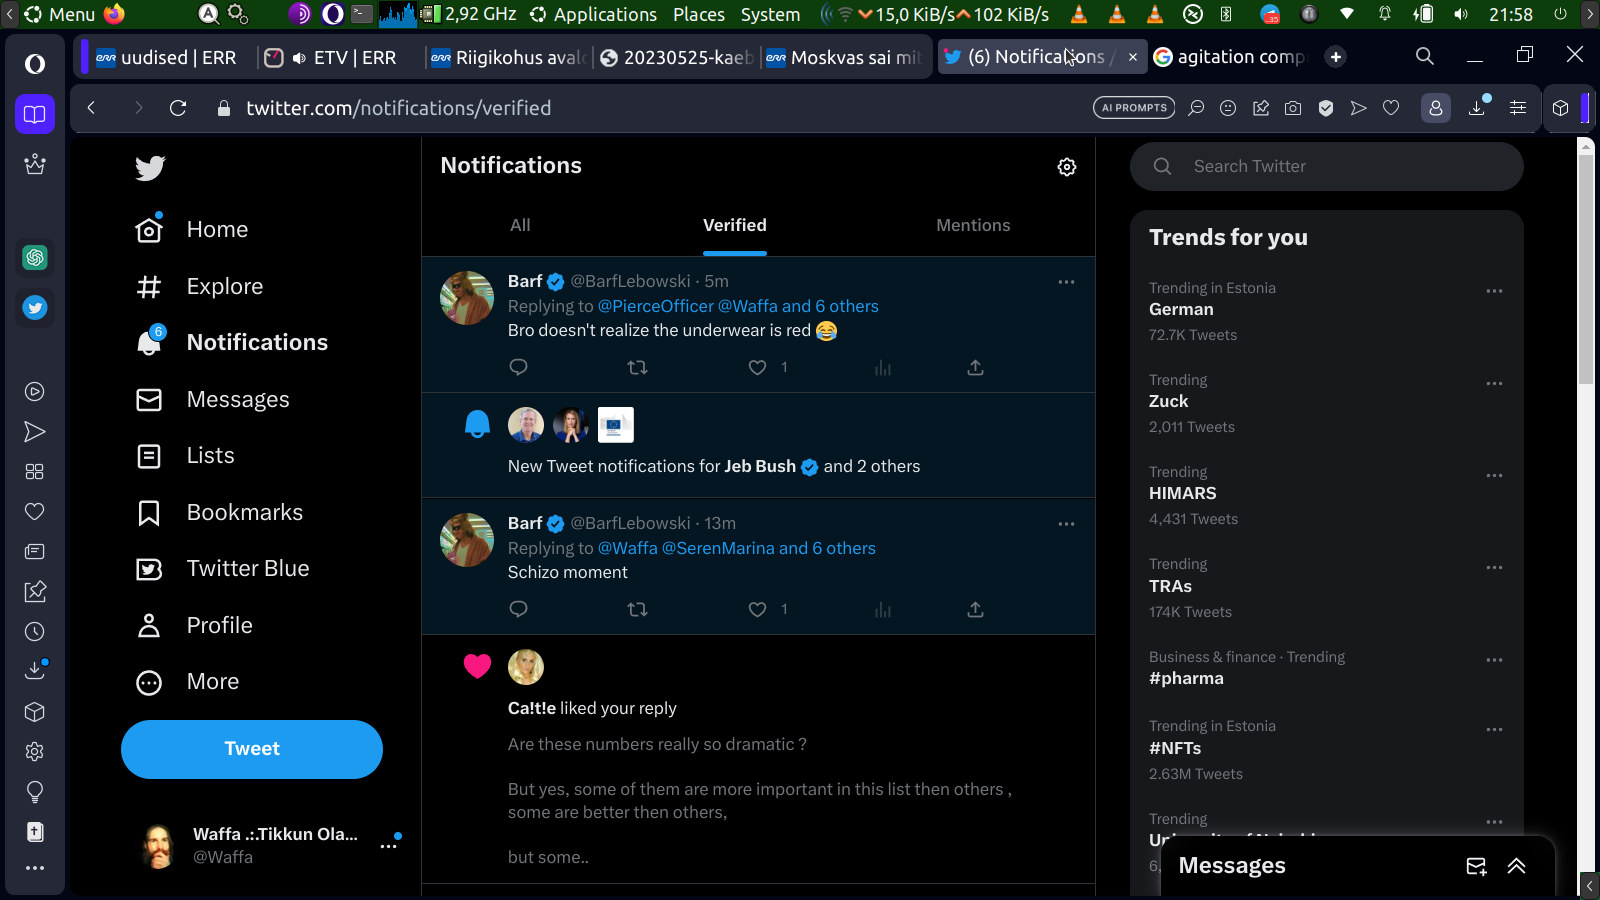Take a snapshot with camera icon
Image resolution: width=1600 pixels, height=900 pixels.
1293,108
